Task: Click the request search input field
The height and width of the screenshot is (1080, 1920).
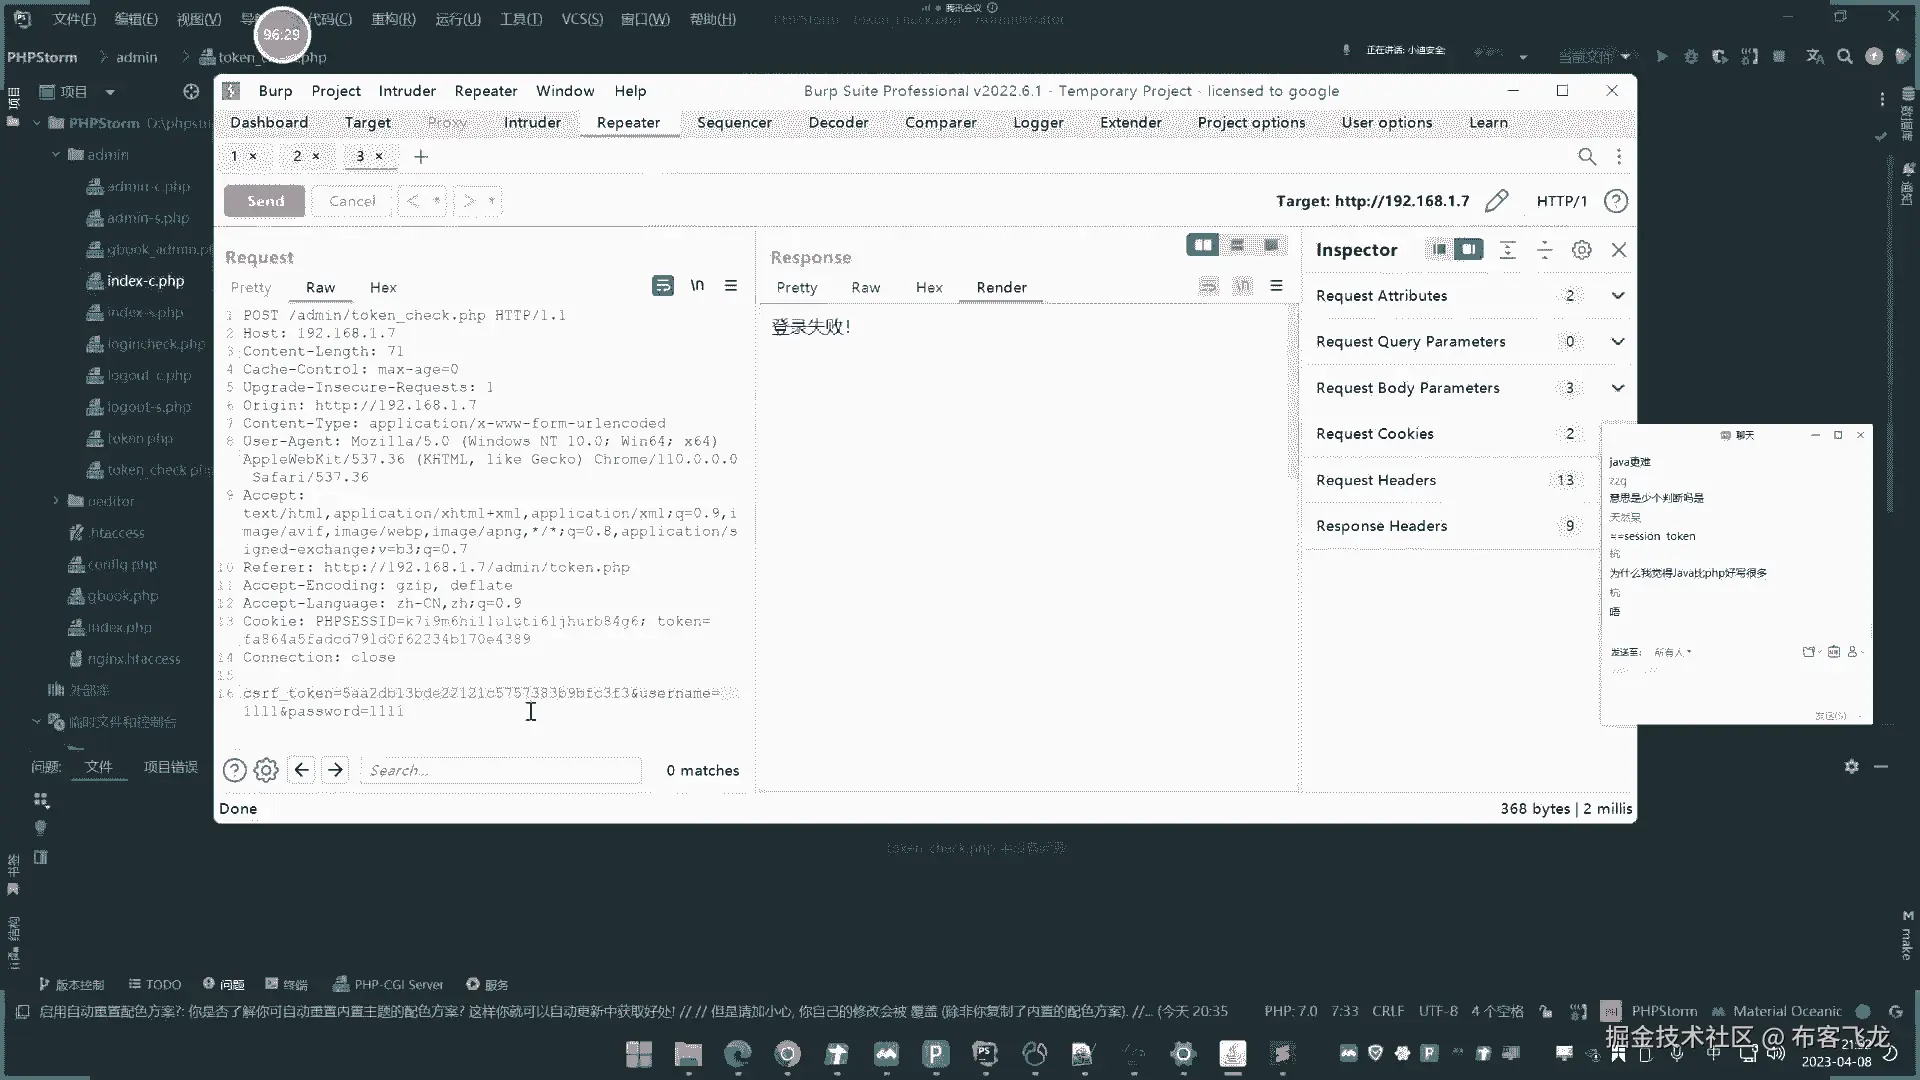Action: [500, 770]
